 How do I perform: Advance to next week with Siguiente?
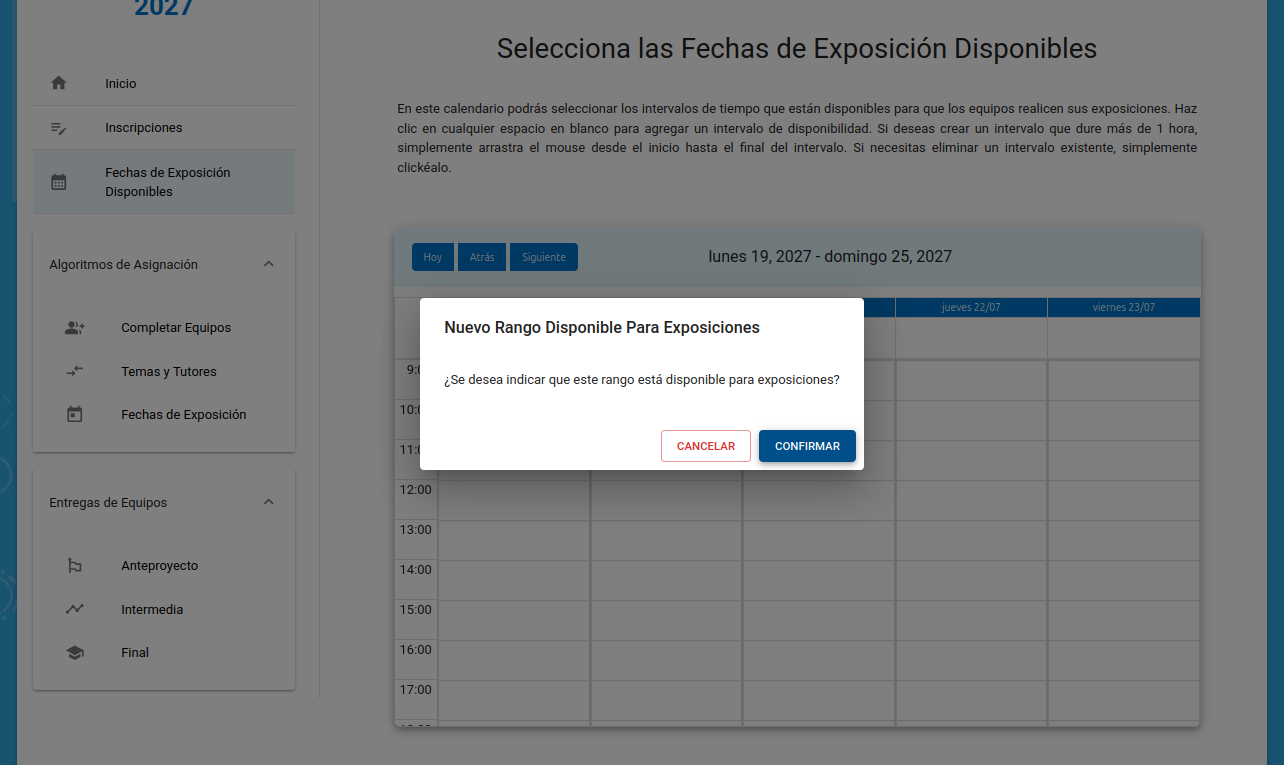544,257
